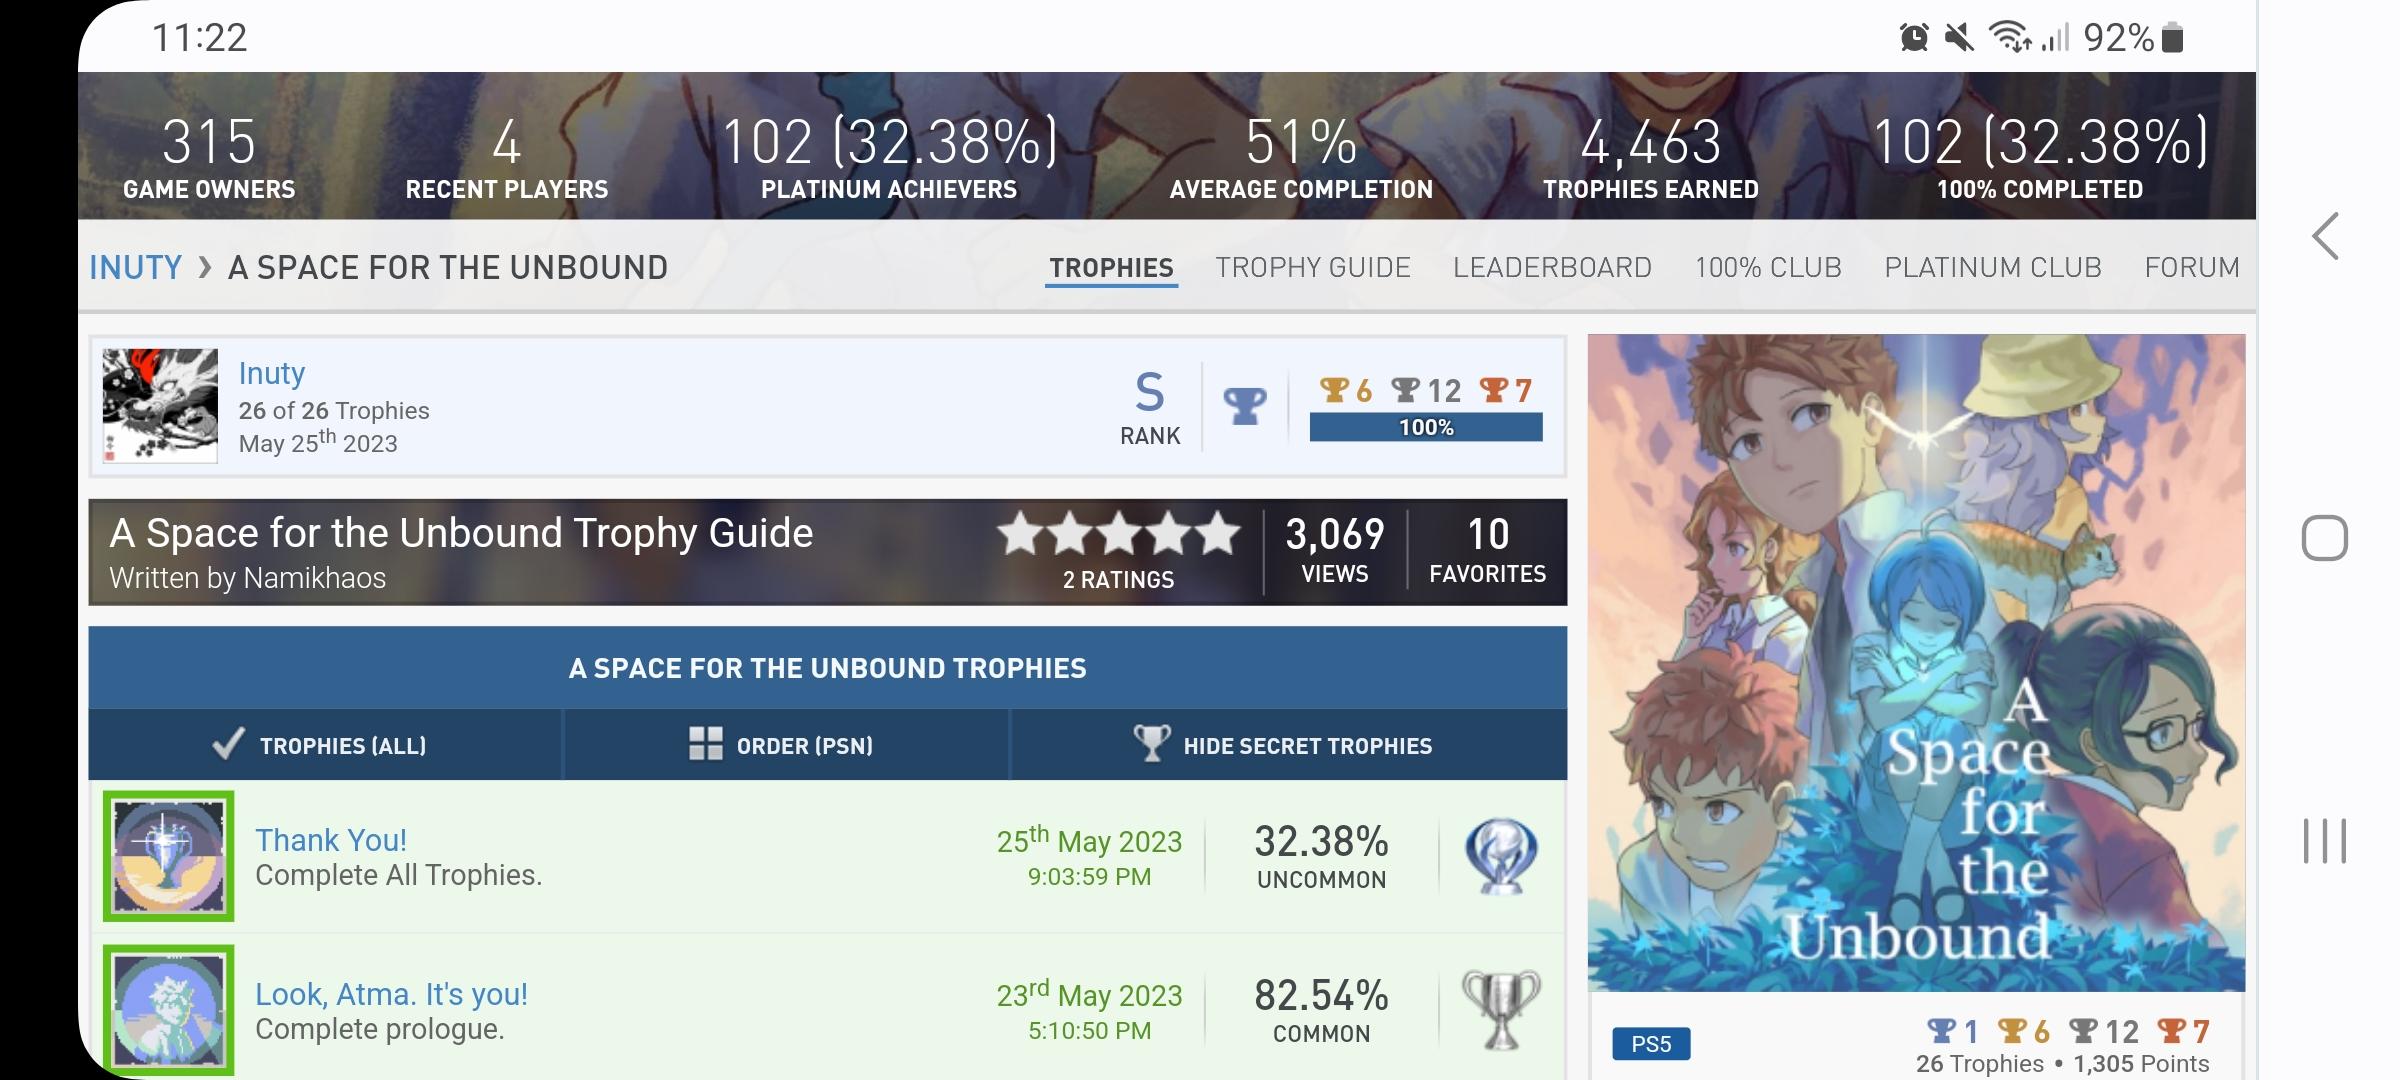Open the Thank You! trophy thumbnail
Viewport: 2400px width, 1080px height.
[168, 856]
